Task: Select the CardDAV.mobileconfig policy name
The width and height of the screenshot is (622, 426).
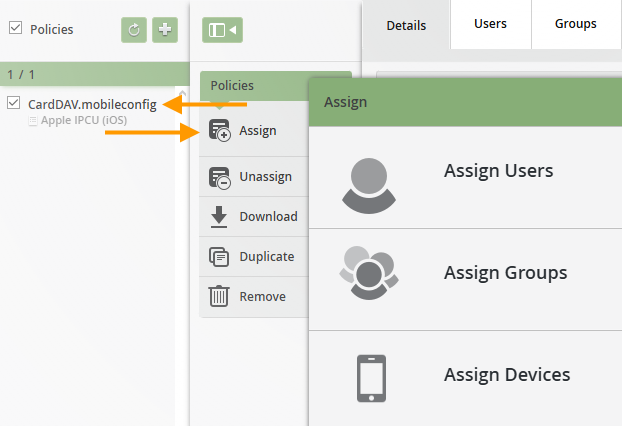Action: click(92, 104)
